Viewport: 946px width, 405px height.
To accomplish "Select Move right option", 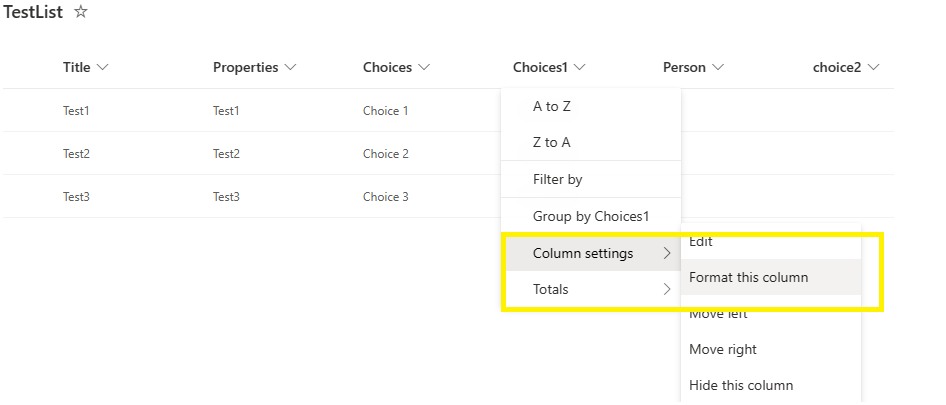I will 722,349.
